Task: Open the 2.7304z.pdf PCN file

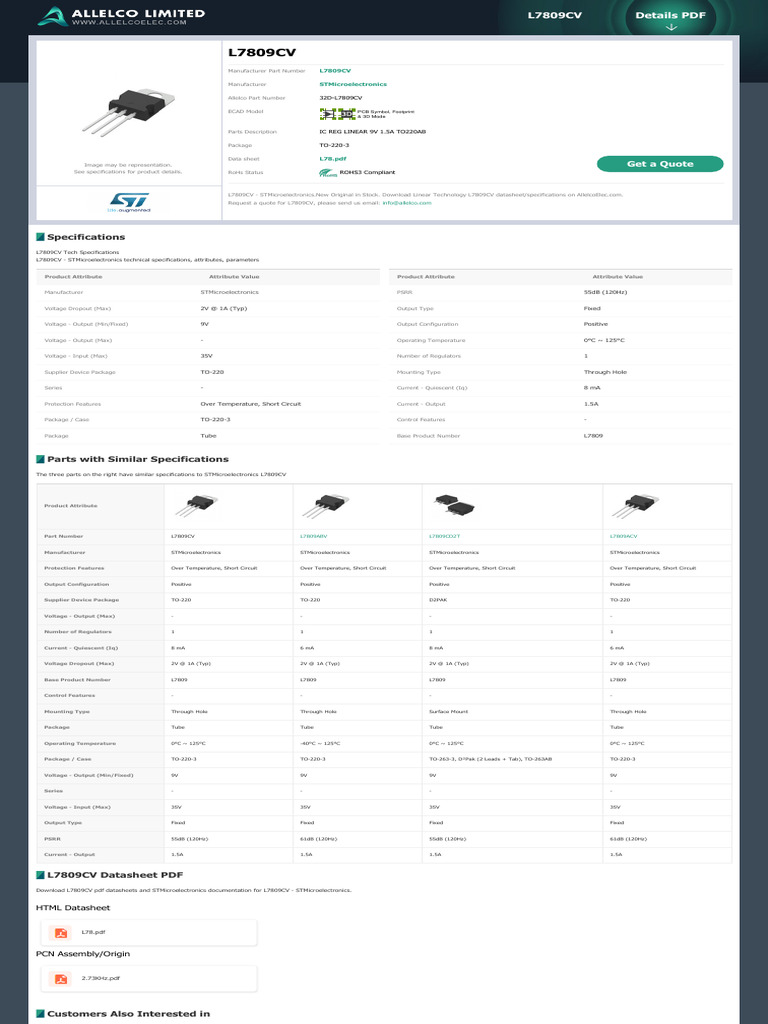Action: 149,978
